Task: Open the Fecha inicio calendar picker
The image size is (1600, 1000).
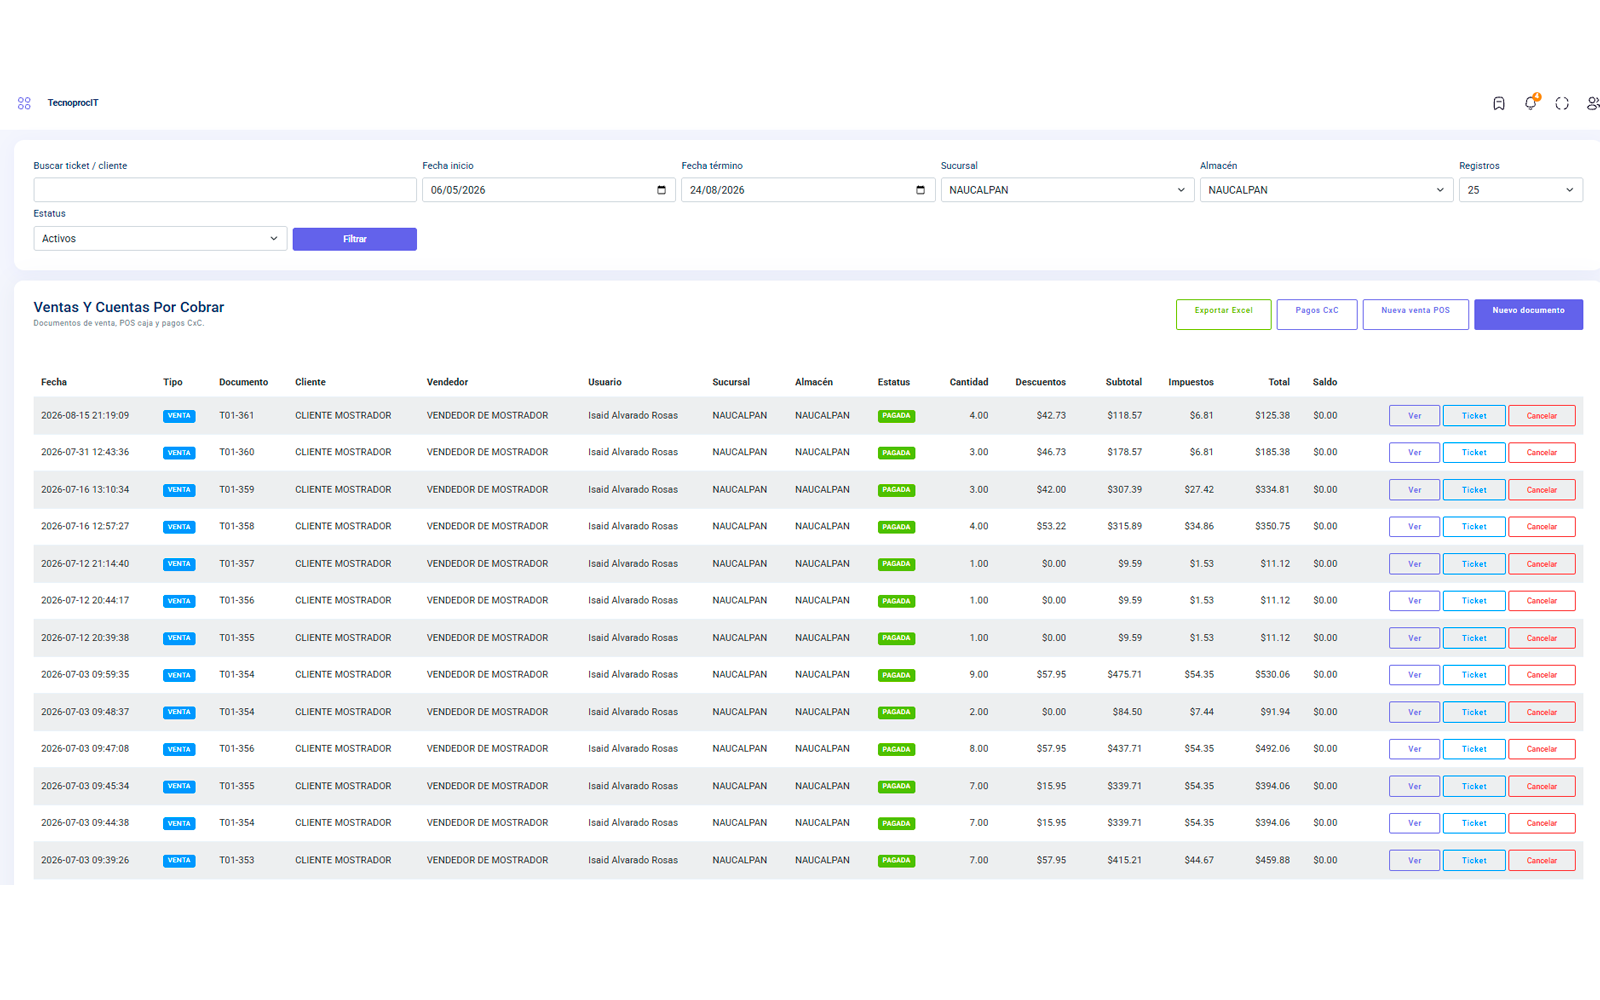Action: [x=661, y=190]
